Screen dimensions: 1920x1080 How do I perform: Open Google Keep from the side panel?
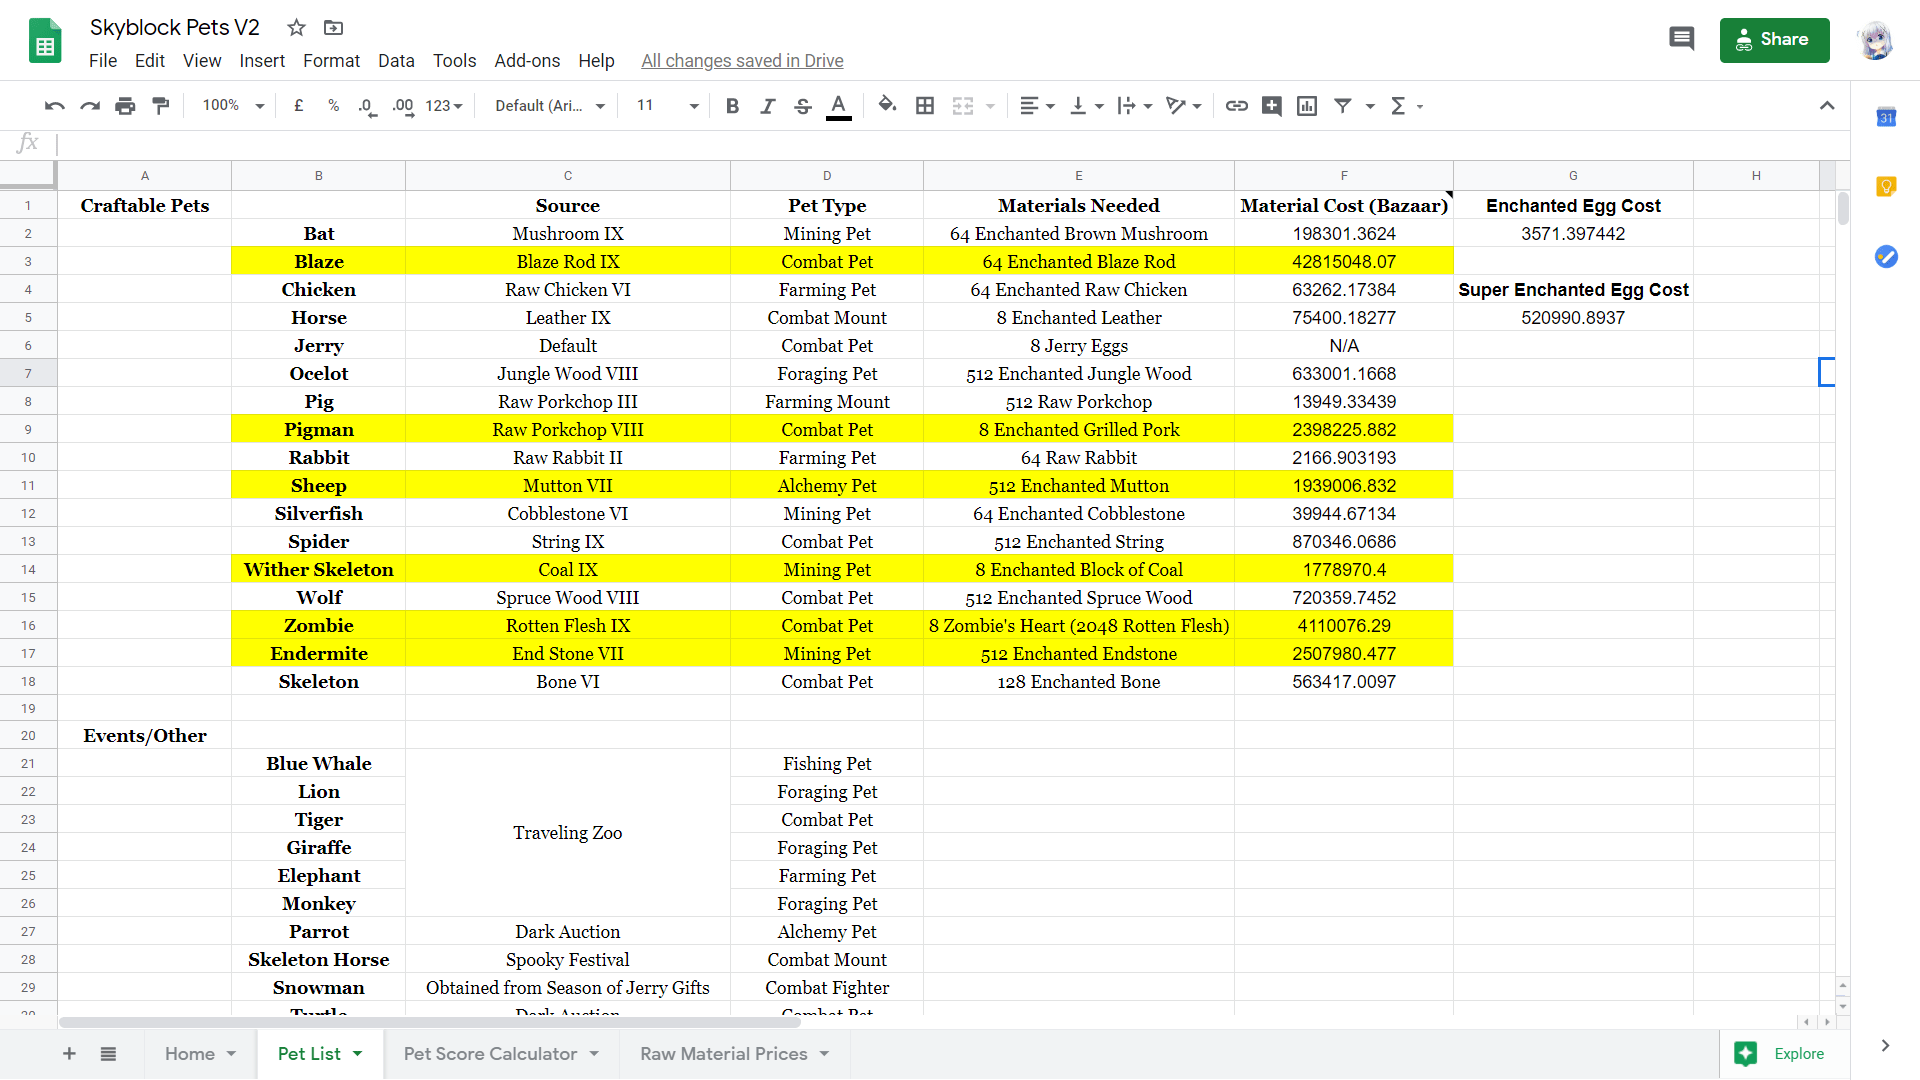point(1886,187)
